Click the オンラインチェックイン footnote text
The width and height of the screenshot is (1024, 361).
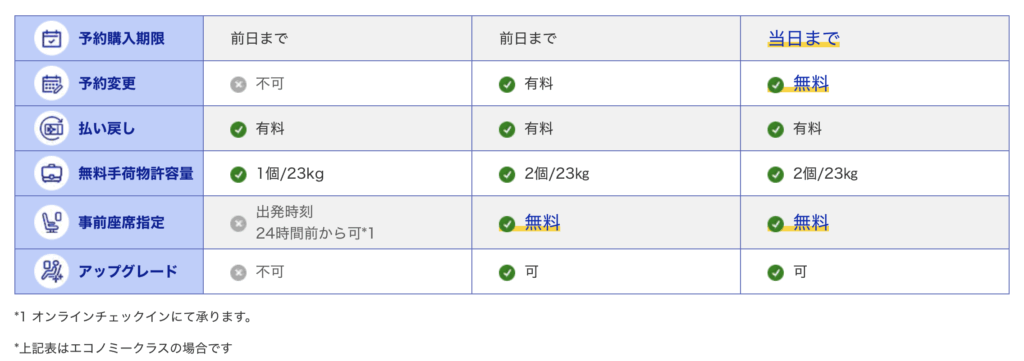(133, 317)
